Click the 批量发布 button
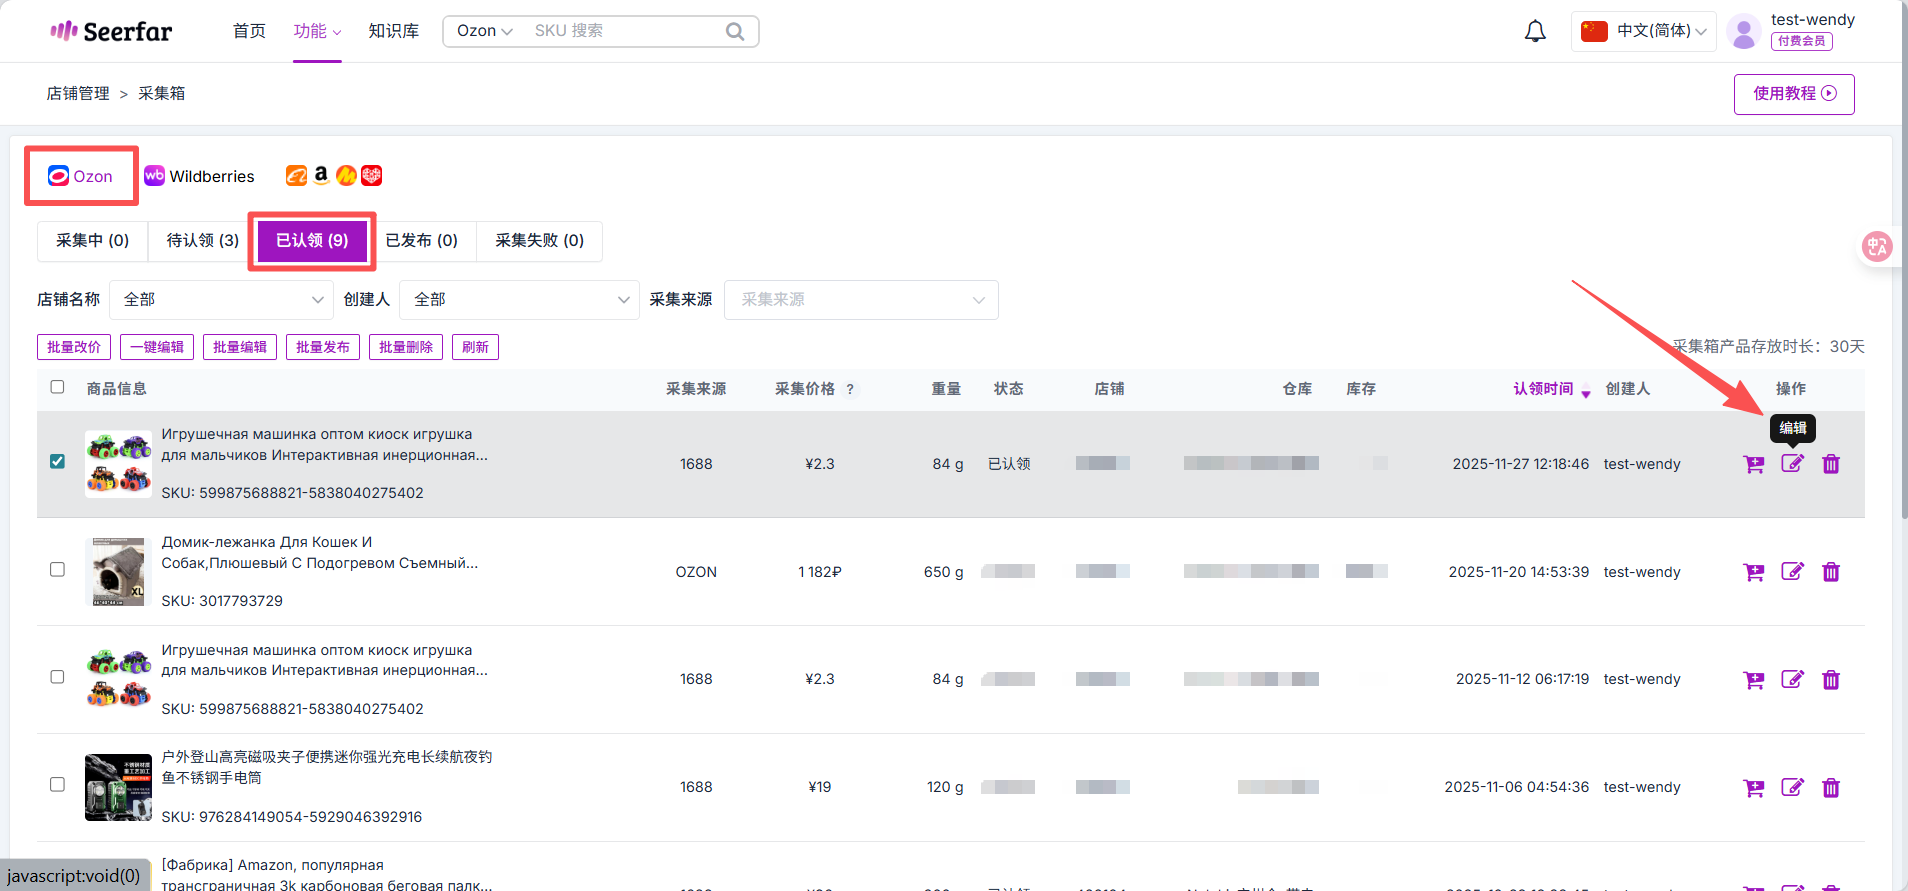The height and width of the screenshot is (891, 1908). pyautogui.click(x=322, y=347)
